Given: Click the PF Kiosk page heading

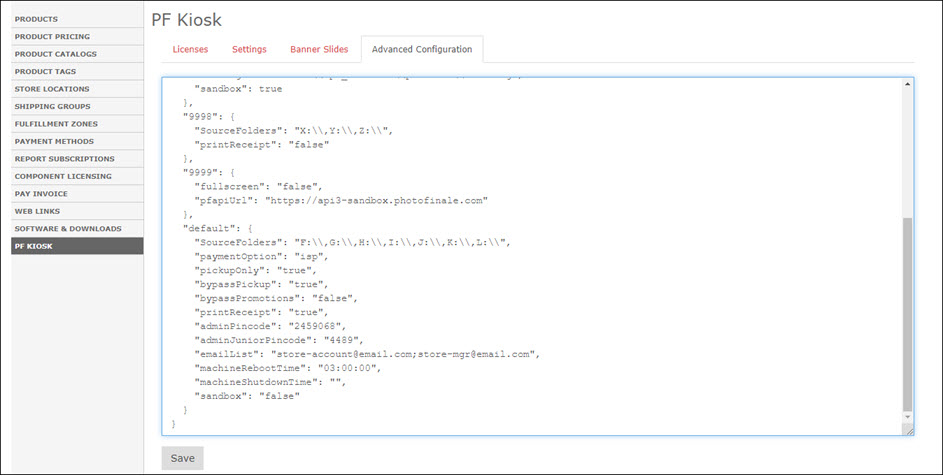Looking at the screenshot, I should tap(186, 20).
